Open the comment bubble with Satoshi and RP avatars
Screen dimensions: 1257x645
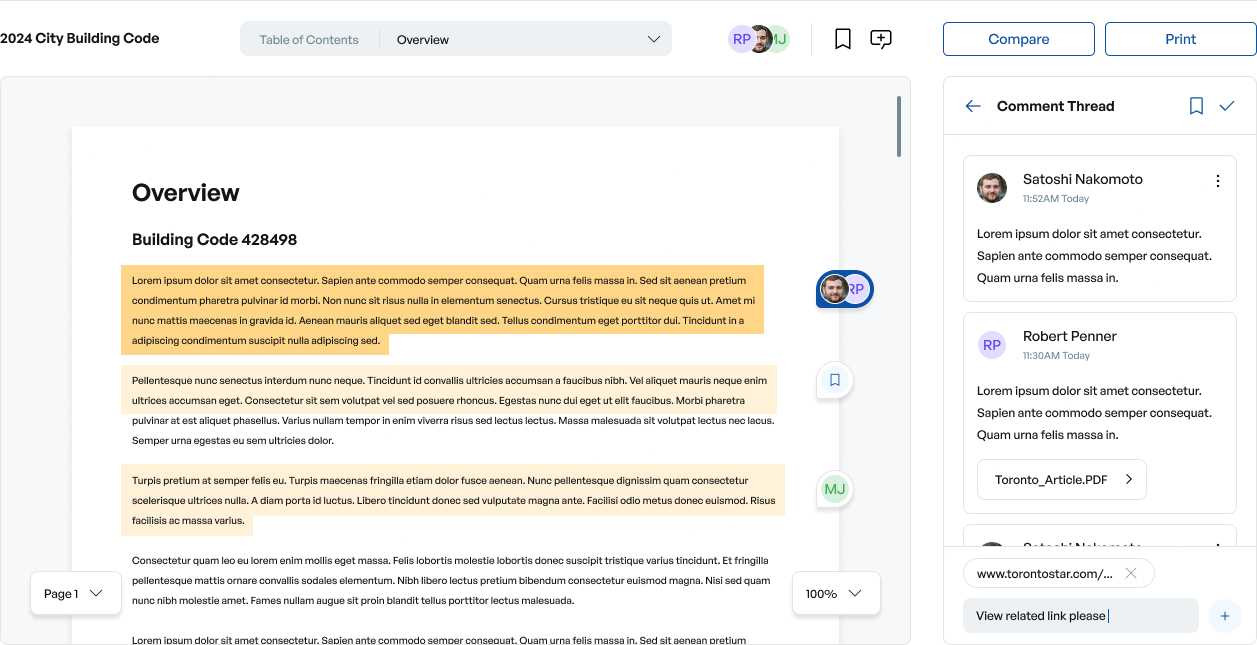[x=844, y=290]
